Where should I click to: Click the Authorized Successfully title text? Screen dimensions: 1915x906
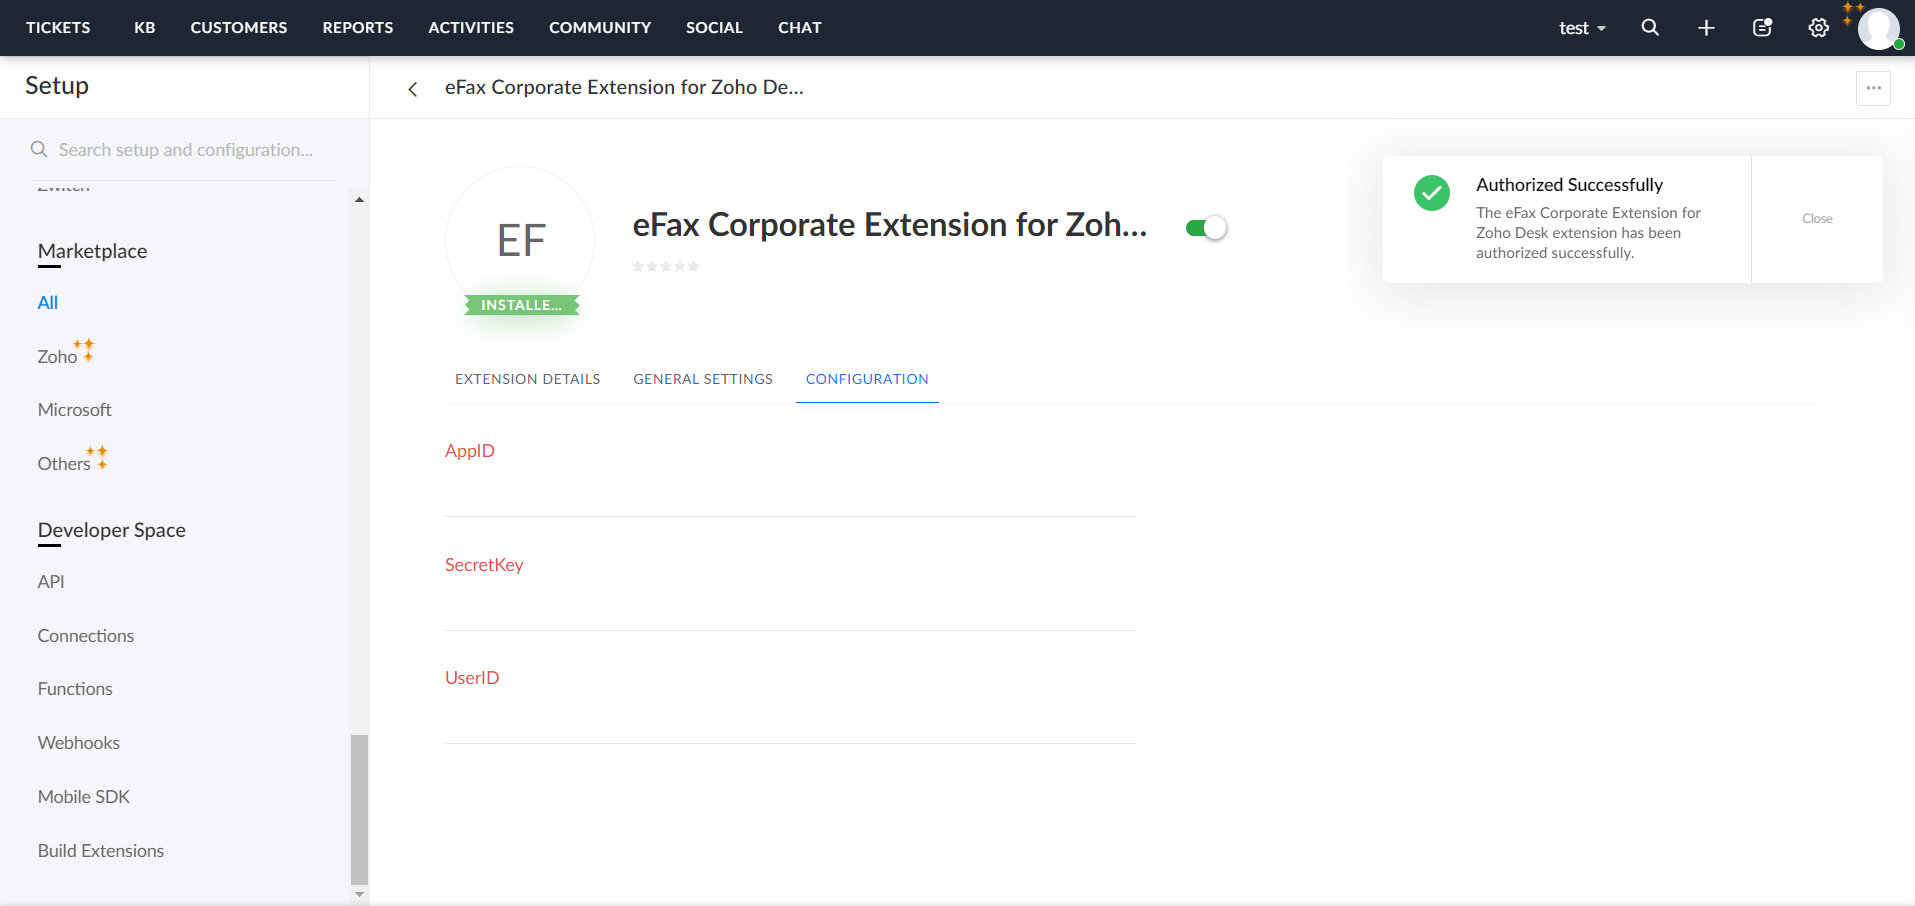[x=1569, y=185]
